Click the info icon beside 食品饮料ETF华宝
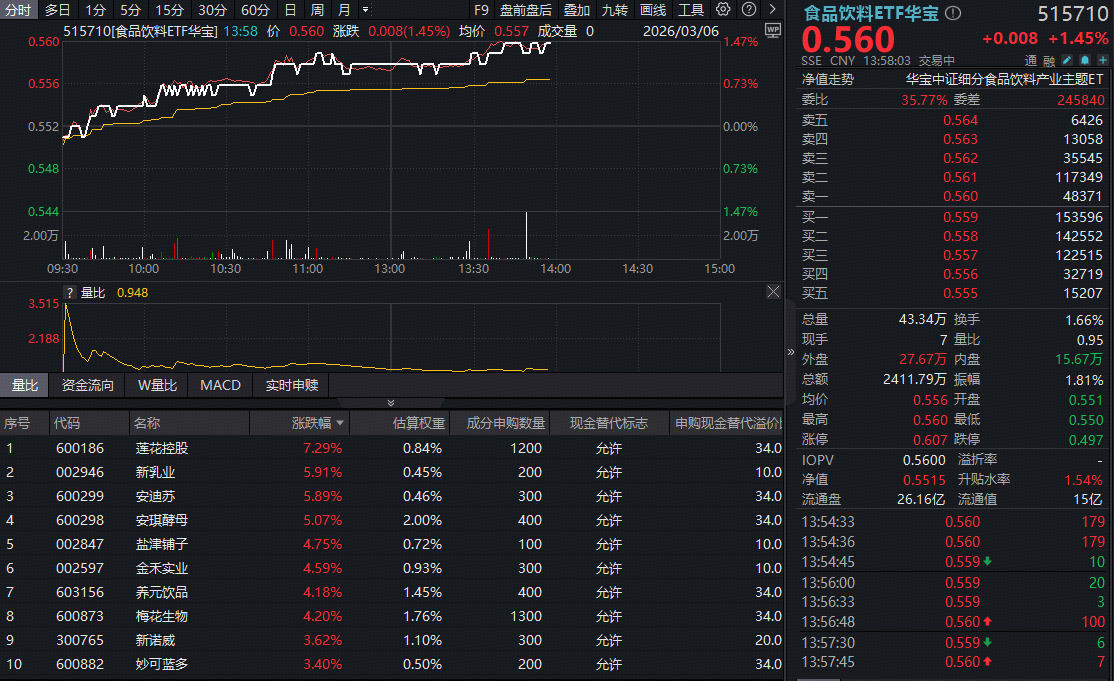Viewport: 1114px width, 681px height. [953, 13]
